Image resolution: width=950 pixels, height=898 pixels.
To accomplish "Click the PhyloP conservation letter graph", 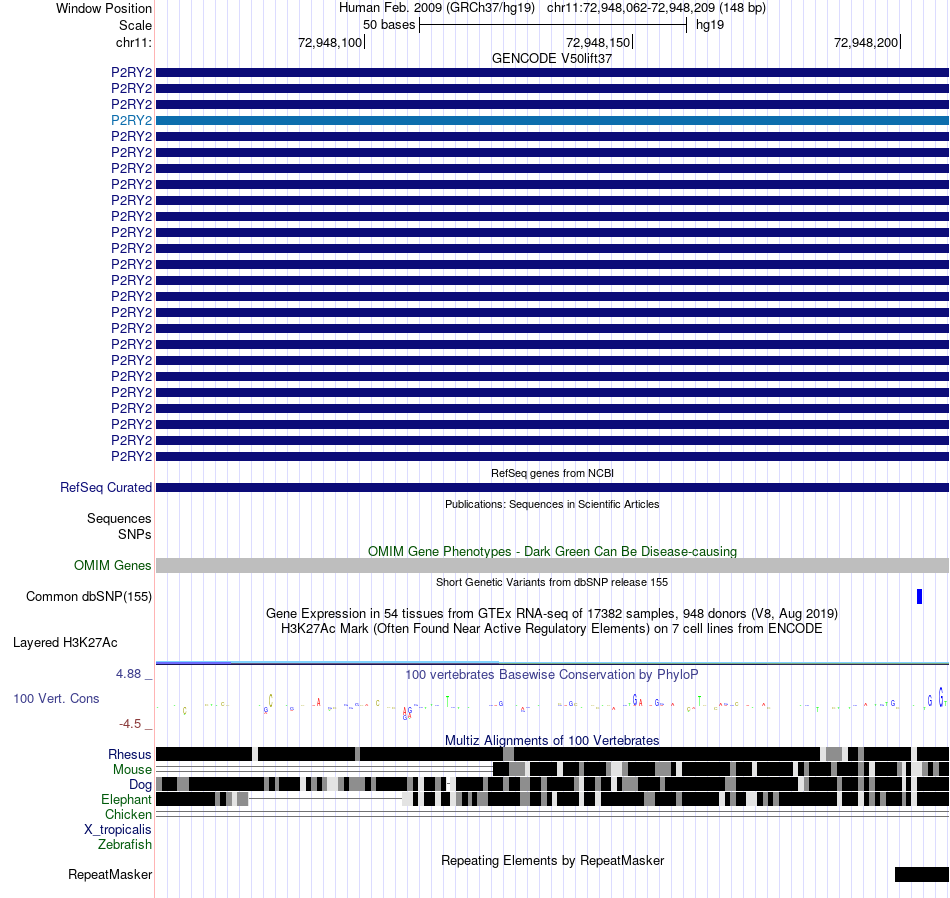I will pos(552,703).
